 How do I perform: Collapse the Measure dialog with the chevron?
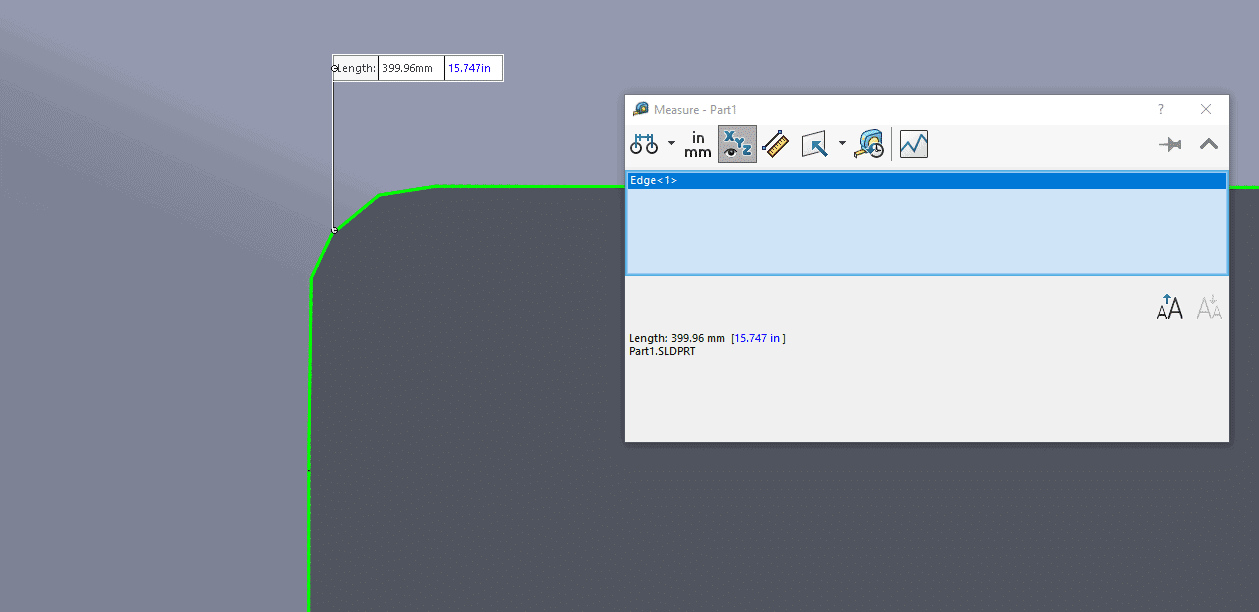[1209, 143]
